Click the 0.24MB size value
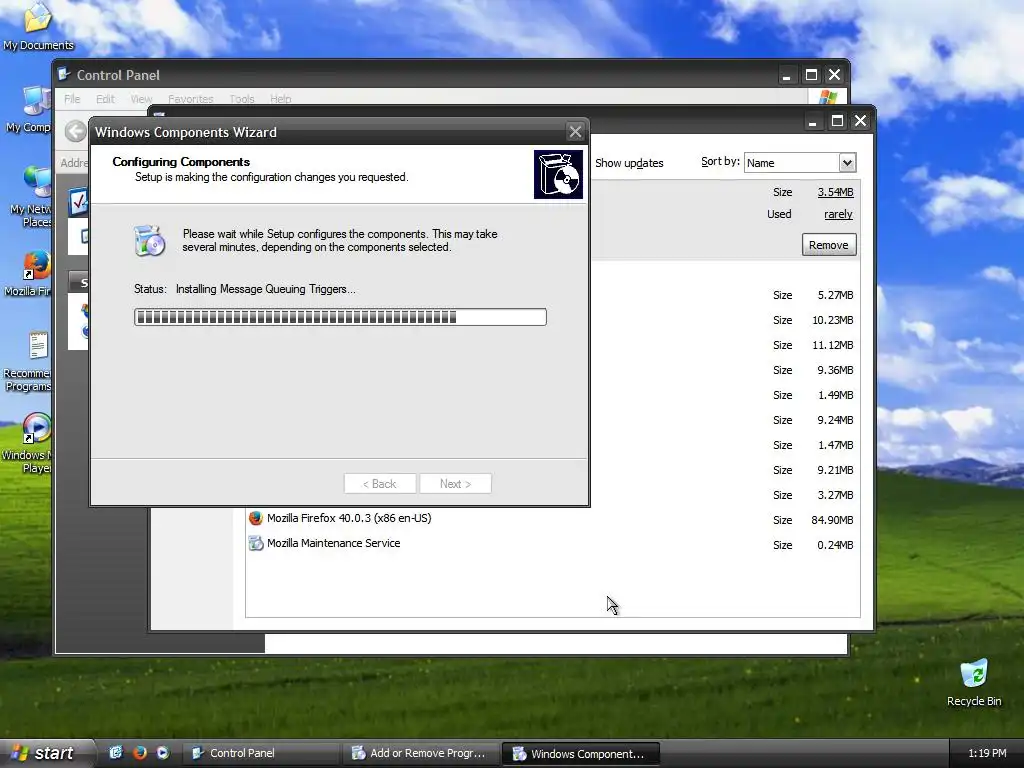Screen dimensions: 1024x768 [835, 545]
